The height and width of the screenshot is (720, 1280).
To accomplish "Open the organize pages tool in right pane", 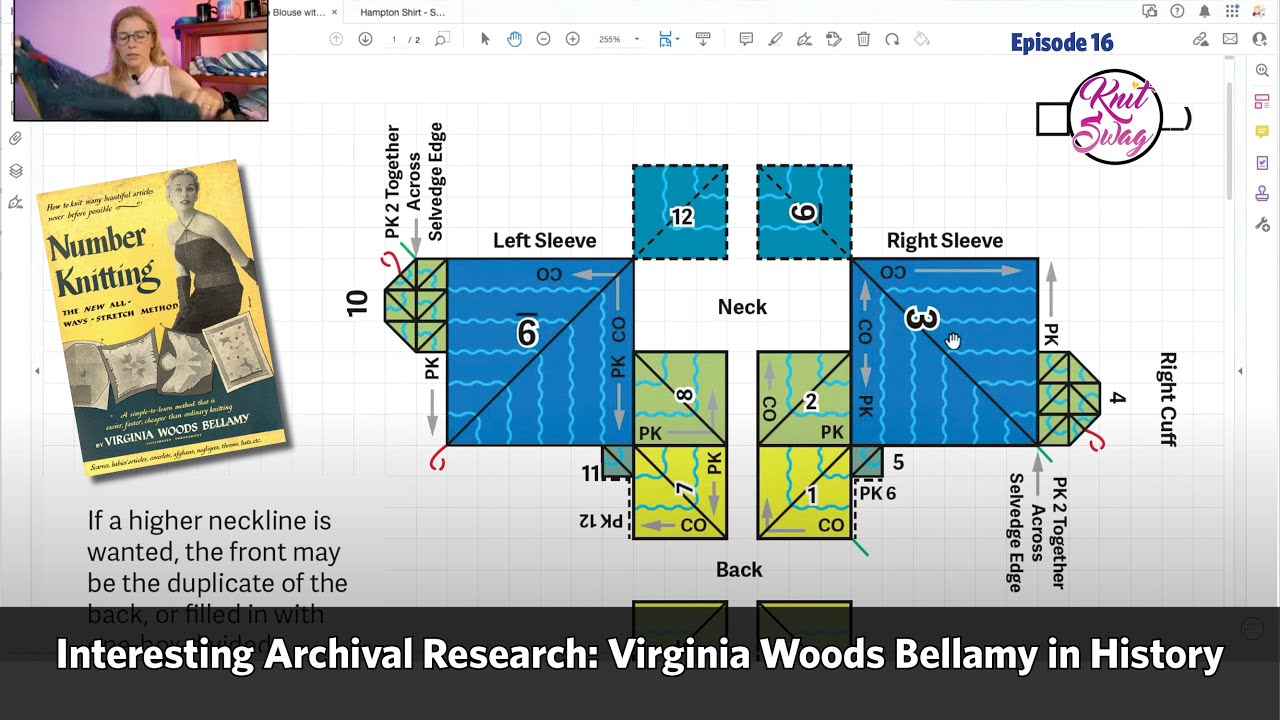I will (x=1262, y=101).
